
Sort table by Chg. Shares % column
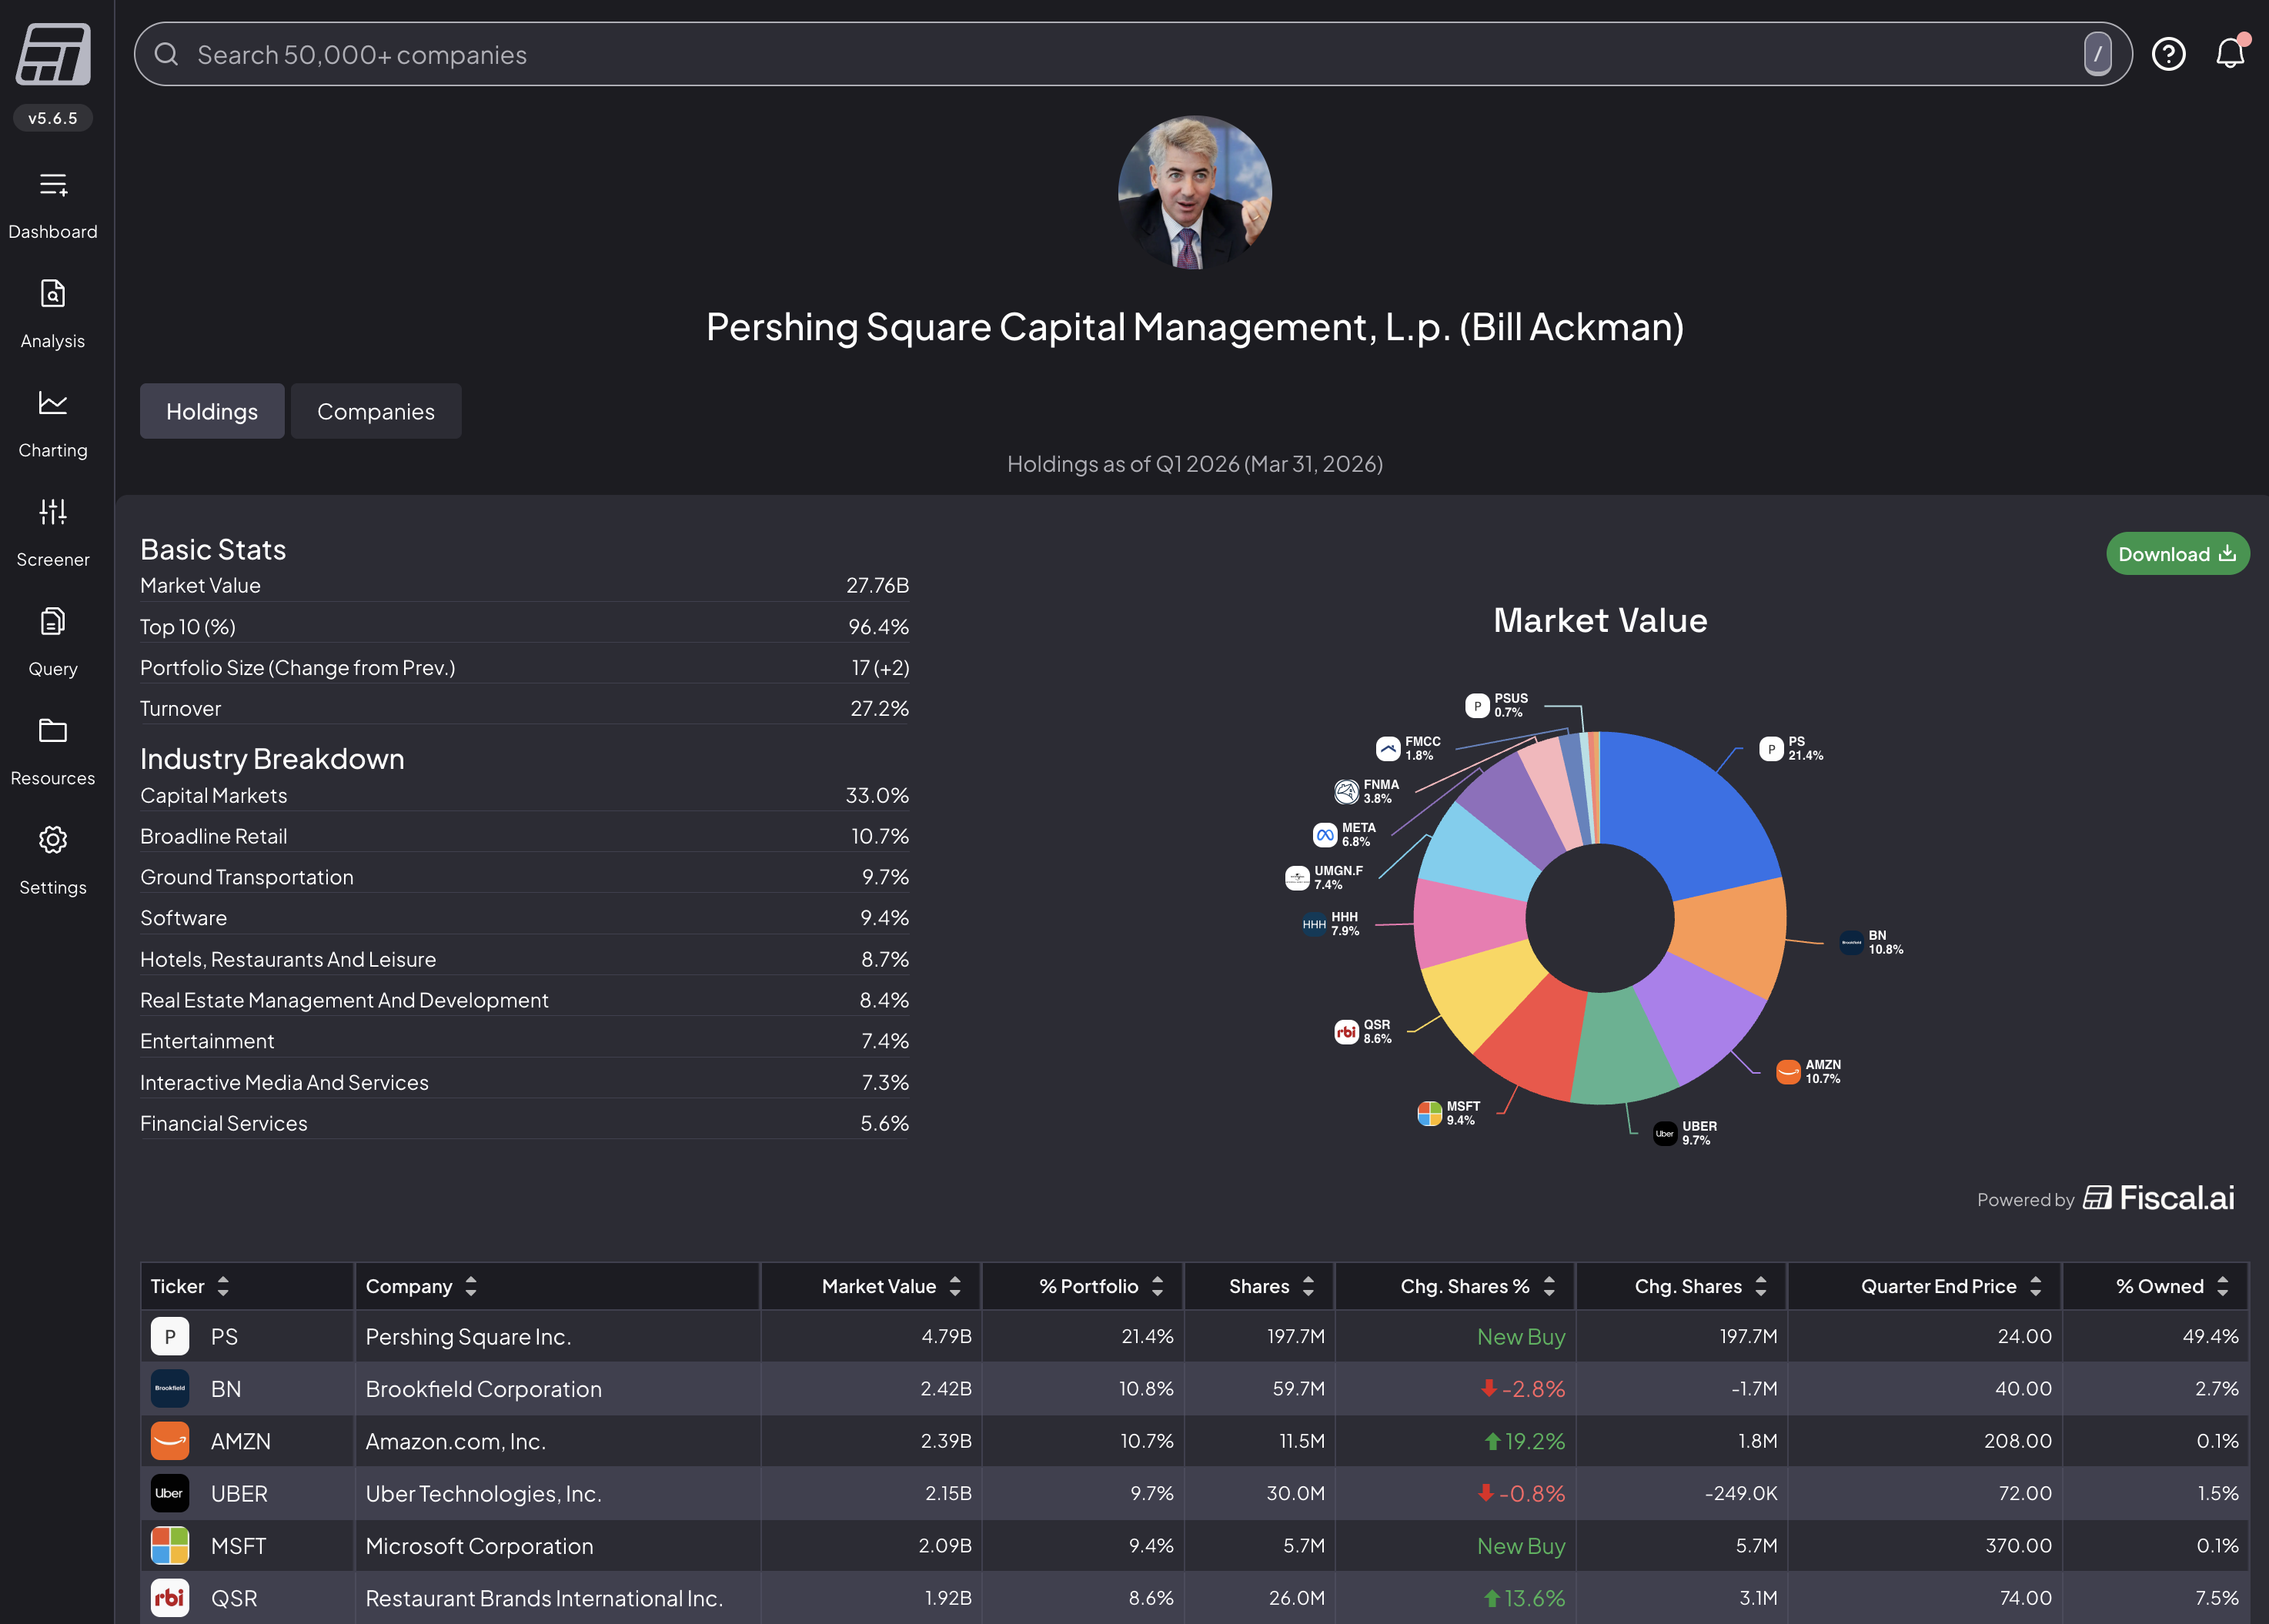click(1549, 1286)
